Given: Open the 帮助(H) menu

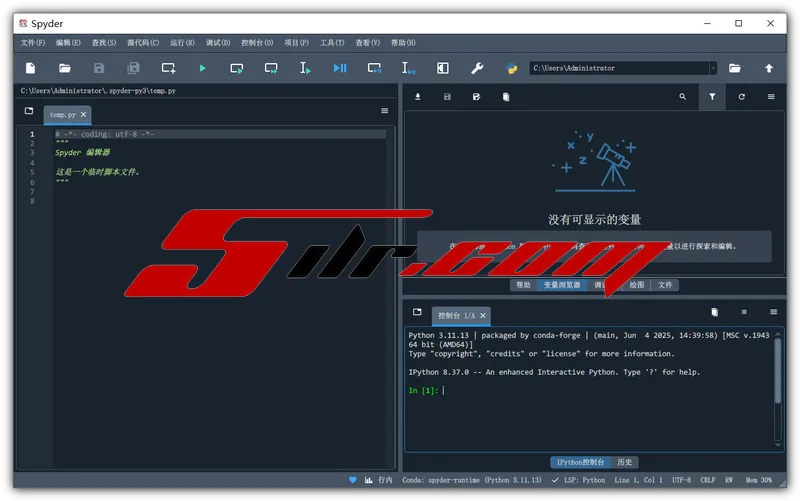Looking at the screenshot, I should pos(403,43).
